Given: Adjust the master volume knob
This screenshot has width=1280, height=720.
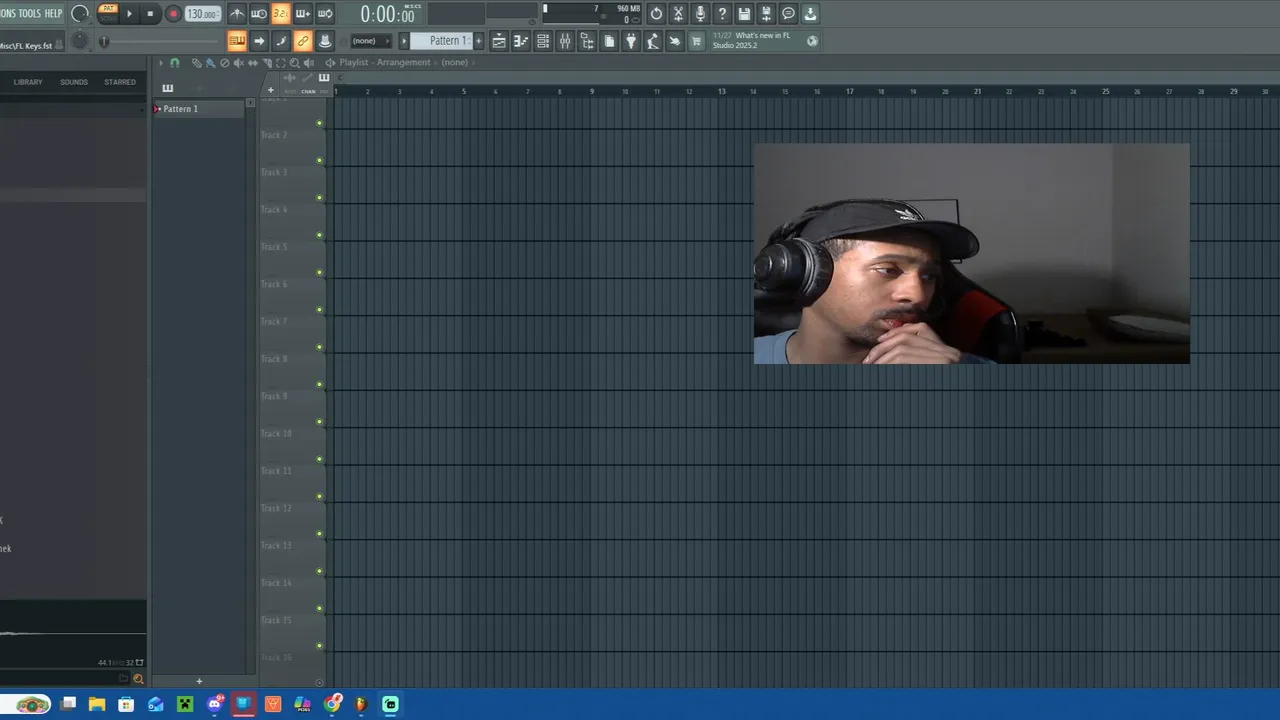Looking at the screenshot, I should tap(80, 13).
